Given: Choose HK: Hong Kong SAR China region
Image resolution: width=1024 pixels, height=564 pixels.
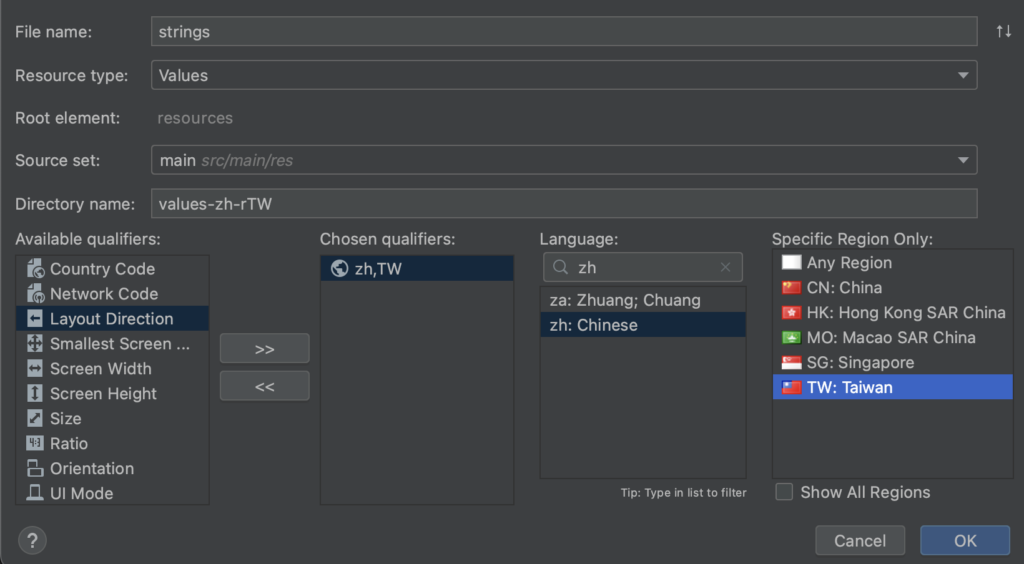Looking at the screenshot, I should [905, 313].
